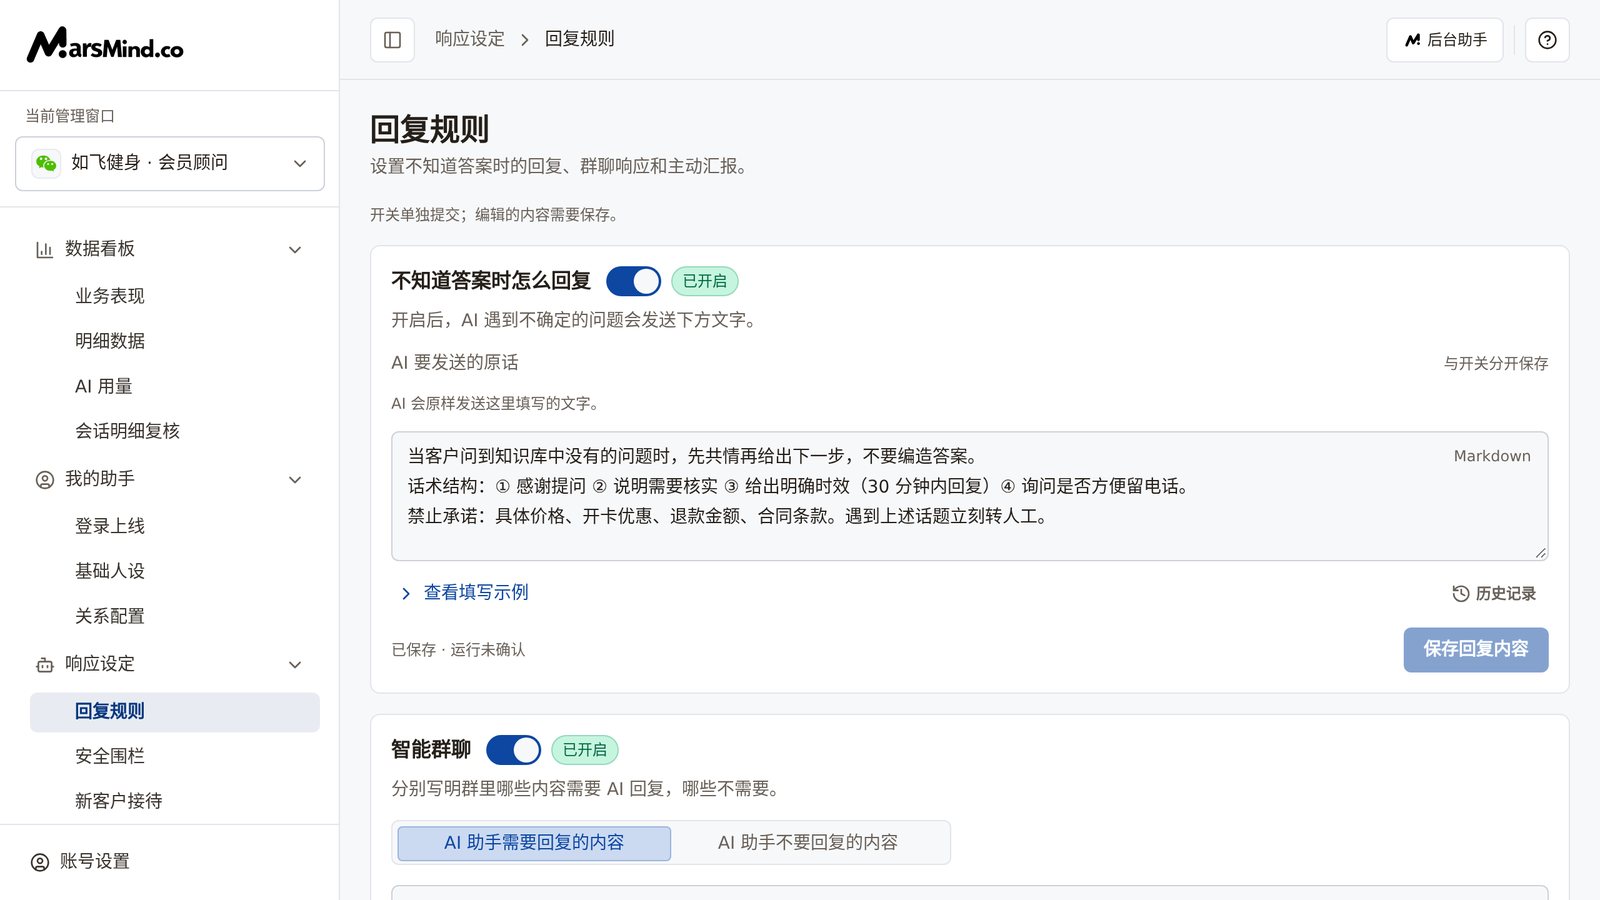The image size is (1600, 900).
Task: Open the 后台助手 button
Action: [x=1444, y=40]
